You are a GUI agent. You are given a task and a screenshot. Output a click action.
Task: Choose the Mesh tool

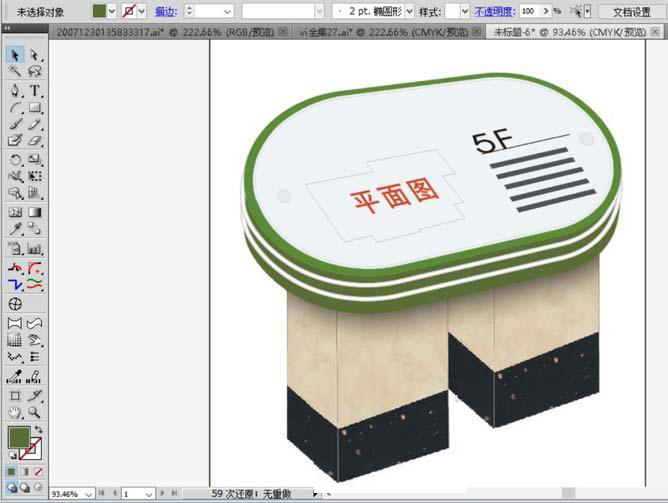pos(15,212)
